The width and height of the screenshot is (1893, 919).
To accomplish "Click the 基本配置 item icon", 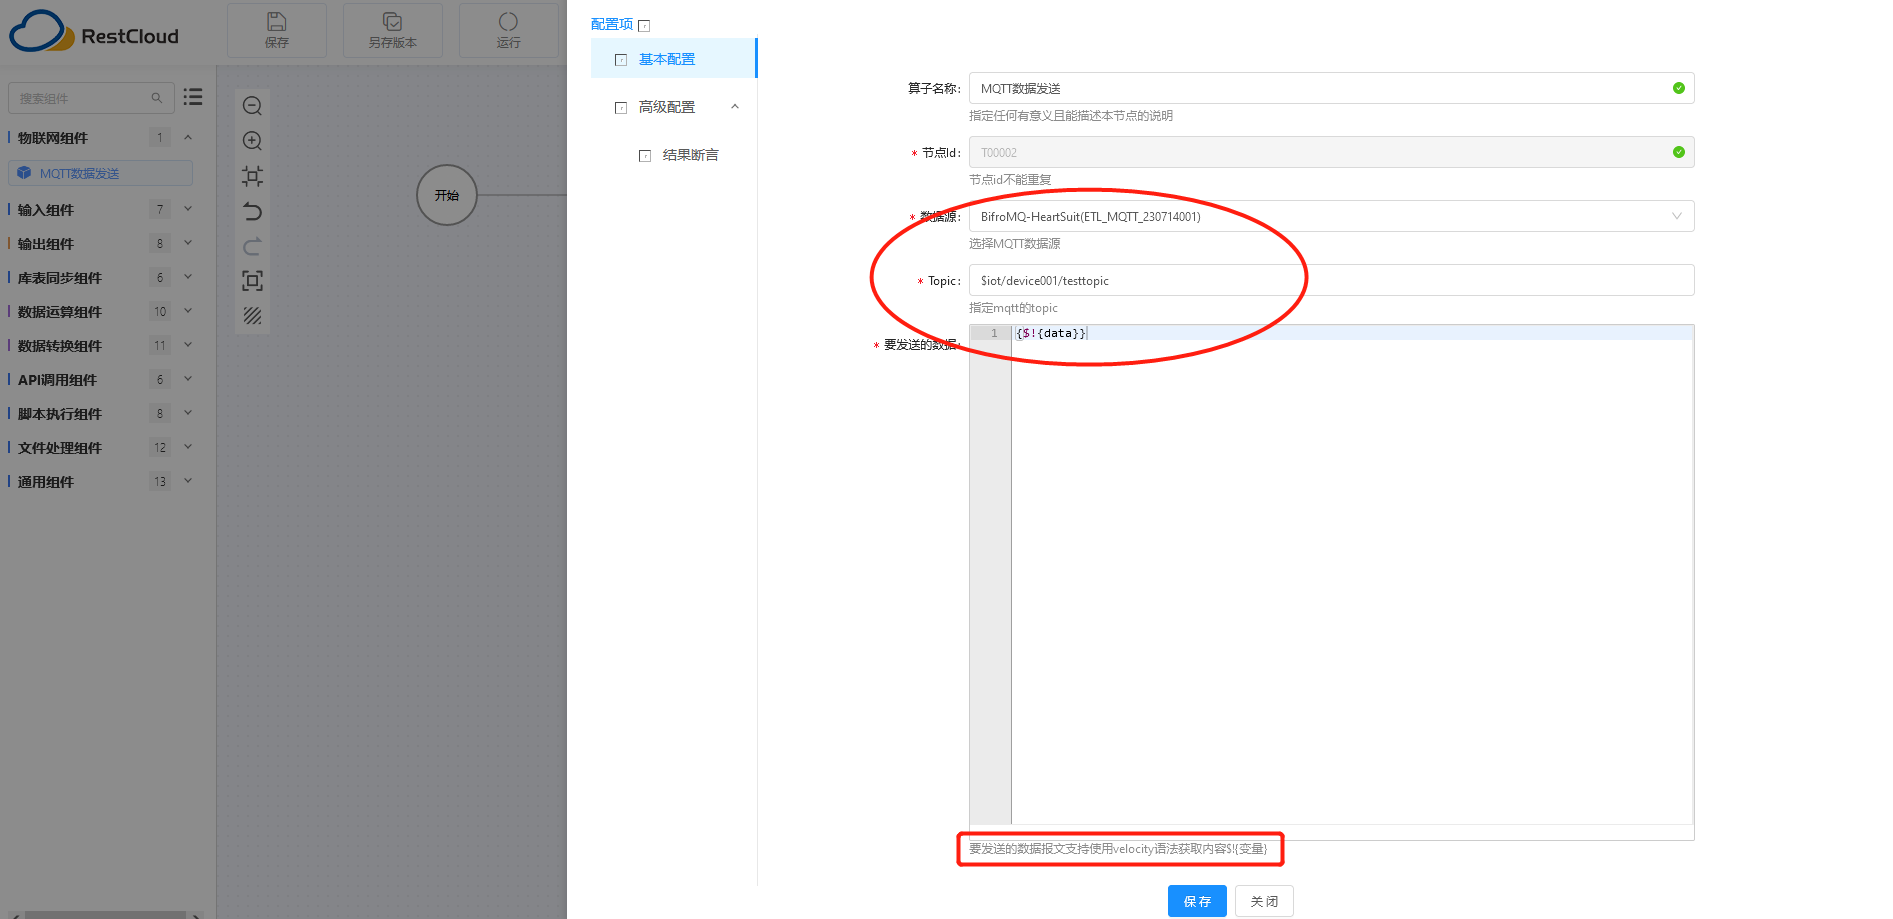I will pyautogui.click(x=621, y=60).
